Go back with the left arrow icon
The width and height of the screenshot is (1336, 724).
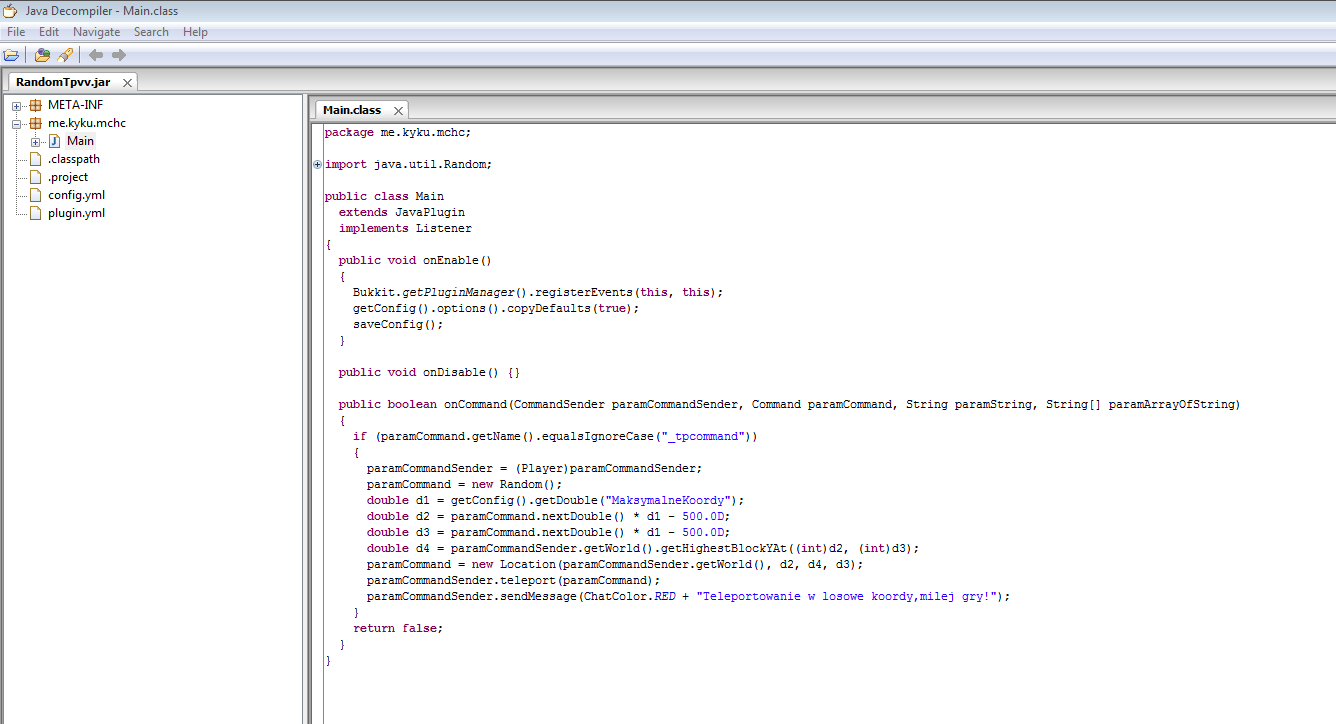(x=96, y=55)
